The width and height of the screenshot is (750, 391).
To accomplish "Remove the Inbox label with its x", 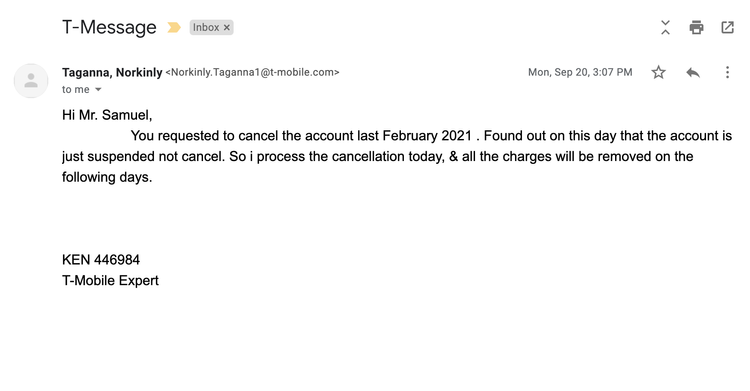I will 227,28.
